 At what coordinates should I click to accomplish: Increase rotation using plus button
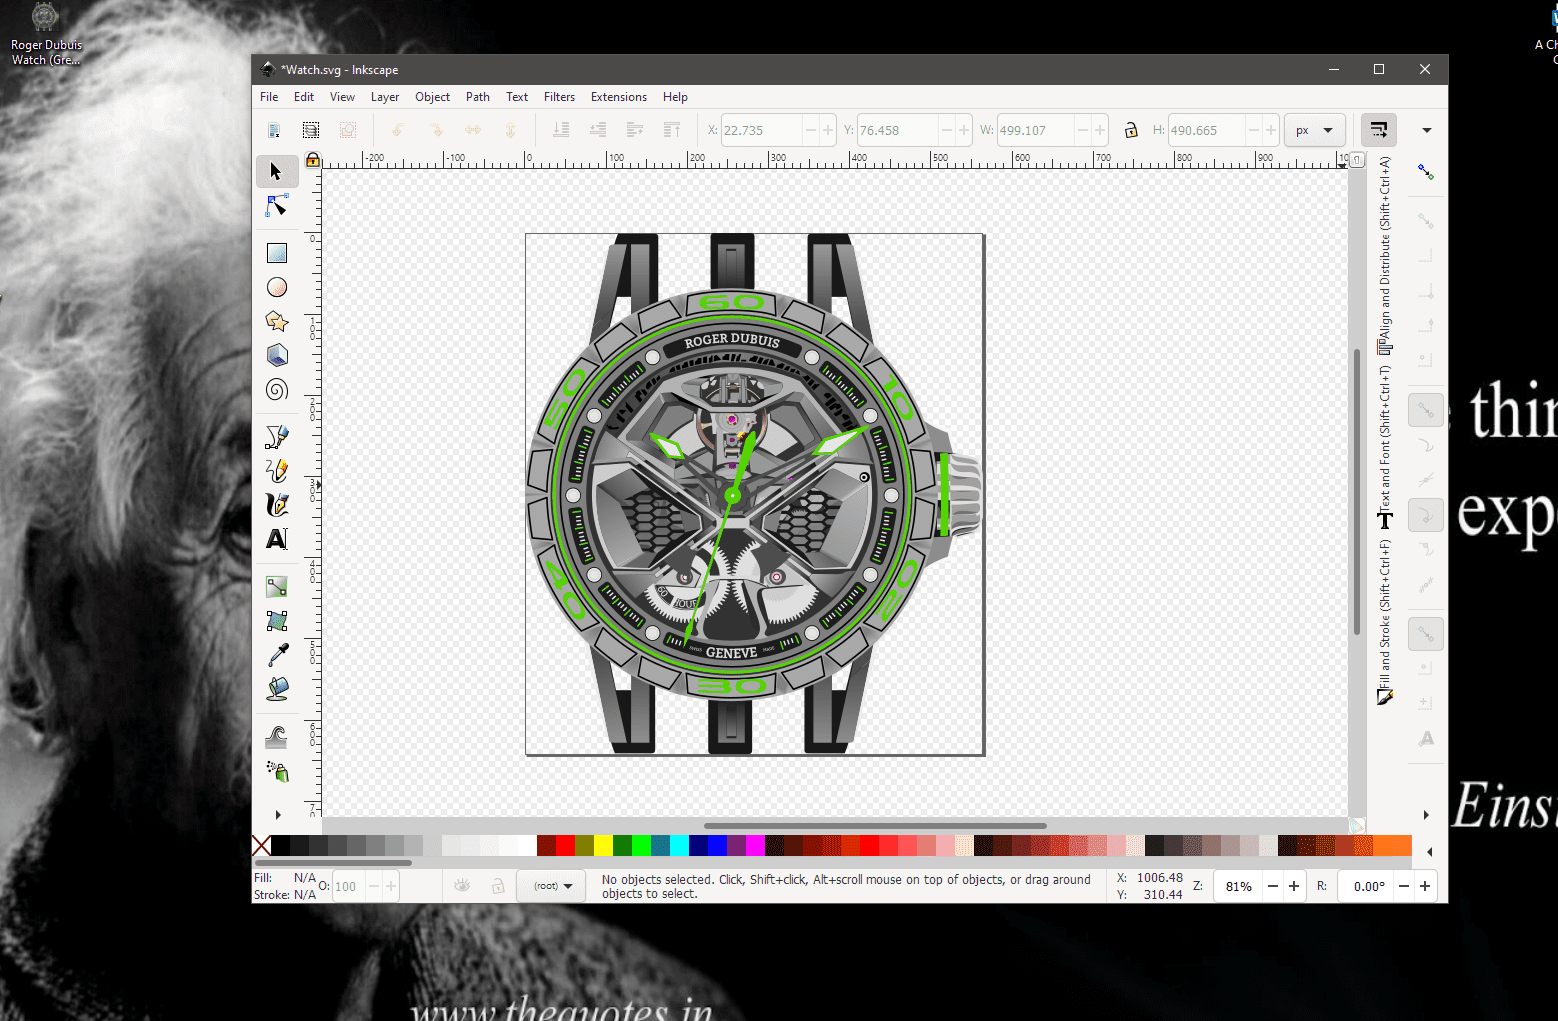[x=1425, y=886]
